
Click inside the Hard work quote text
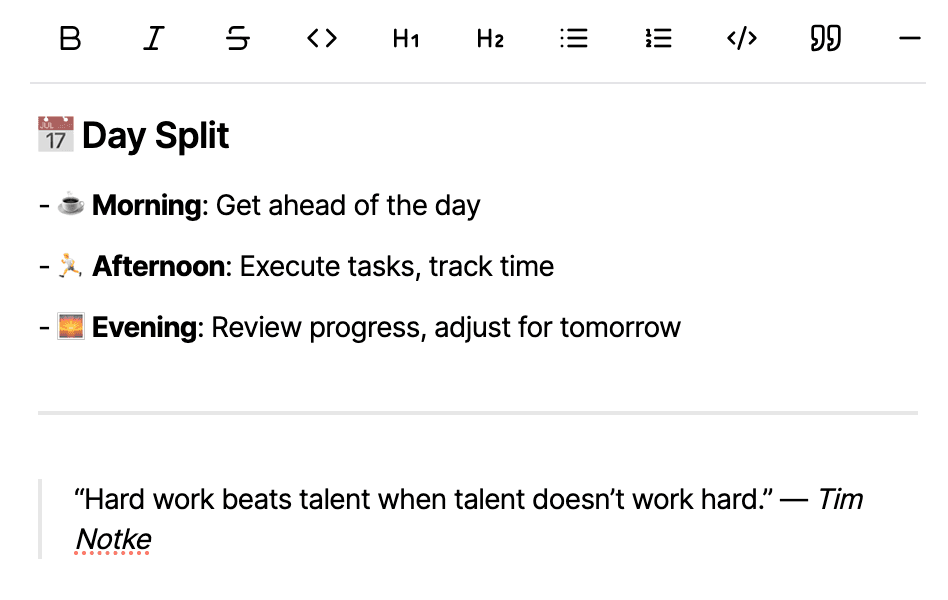(418, 499)
